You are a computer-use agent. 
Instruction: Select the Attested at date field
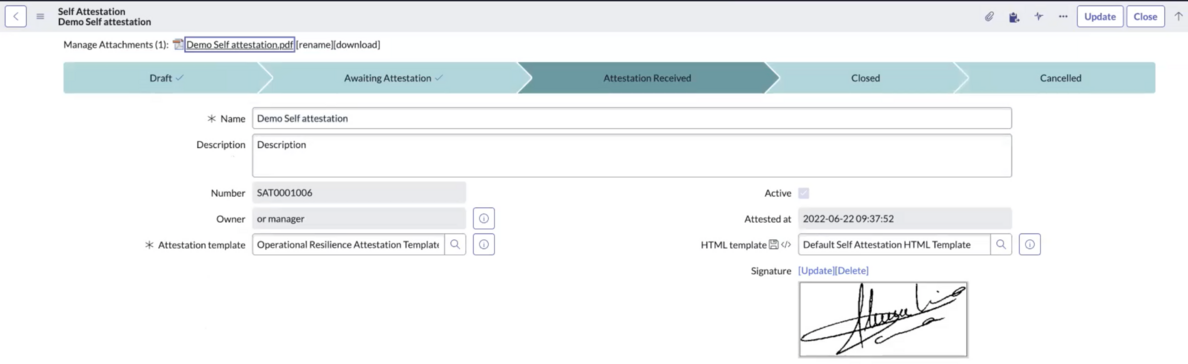pos(905,218)
